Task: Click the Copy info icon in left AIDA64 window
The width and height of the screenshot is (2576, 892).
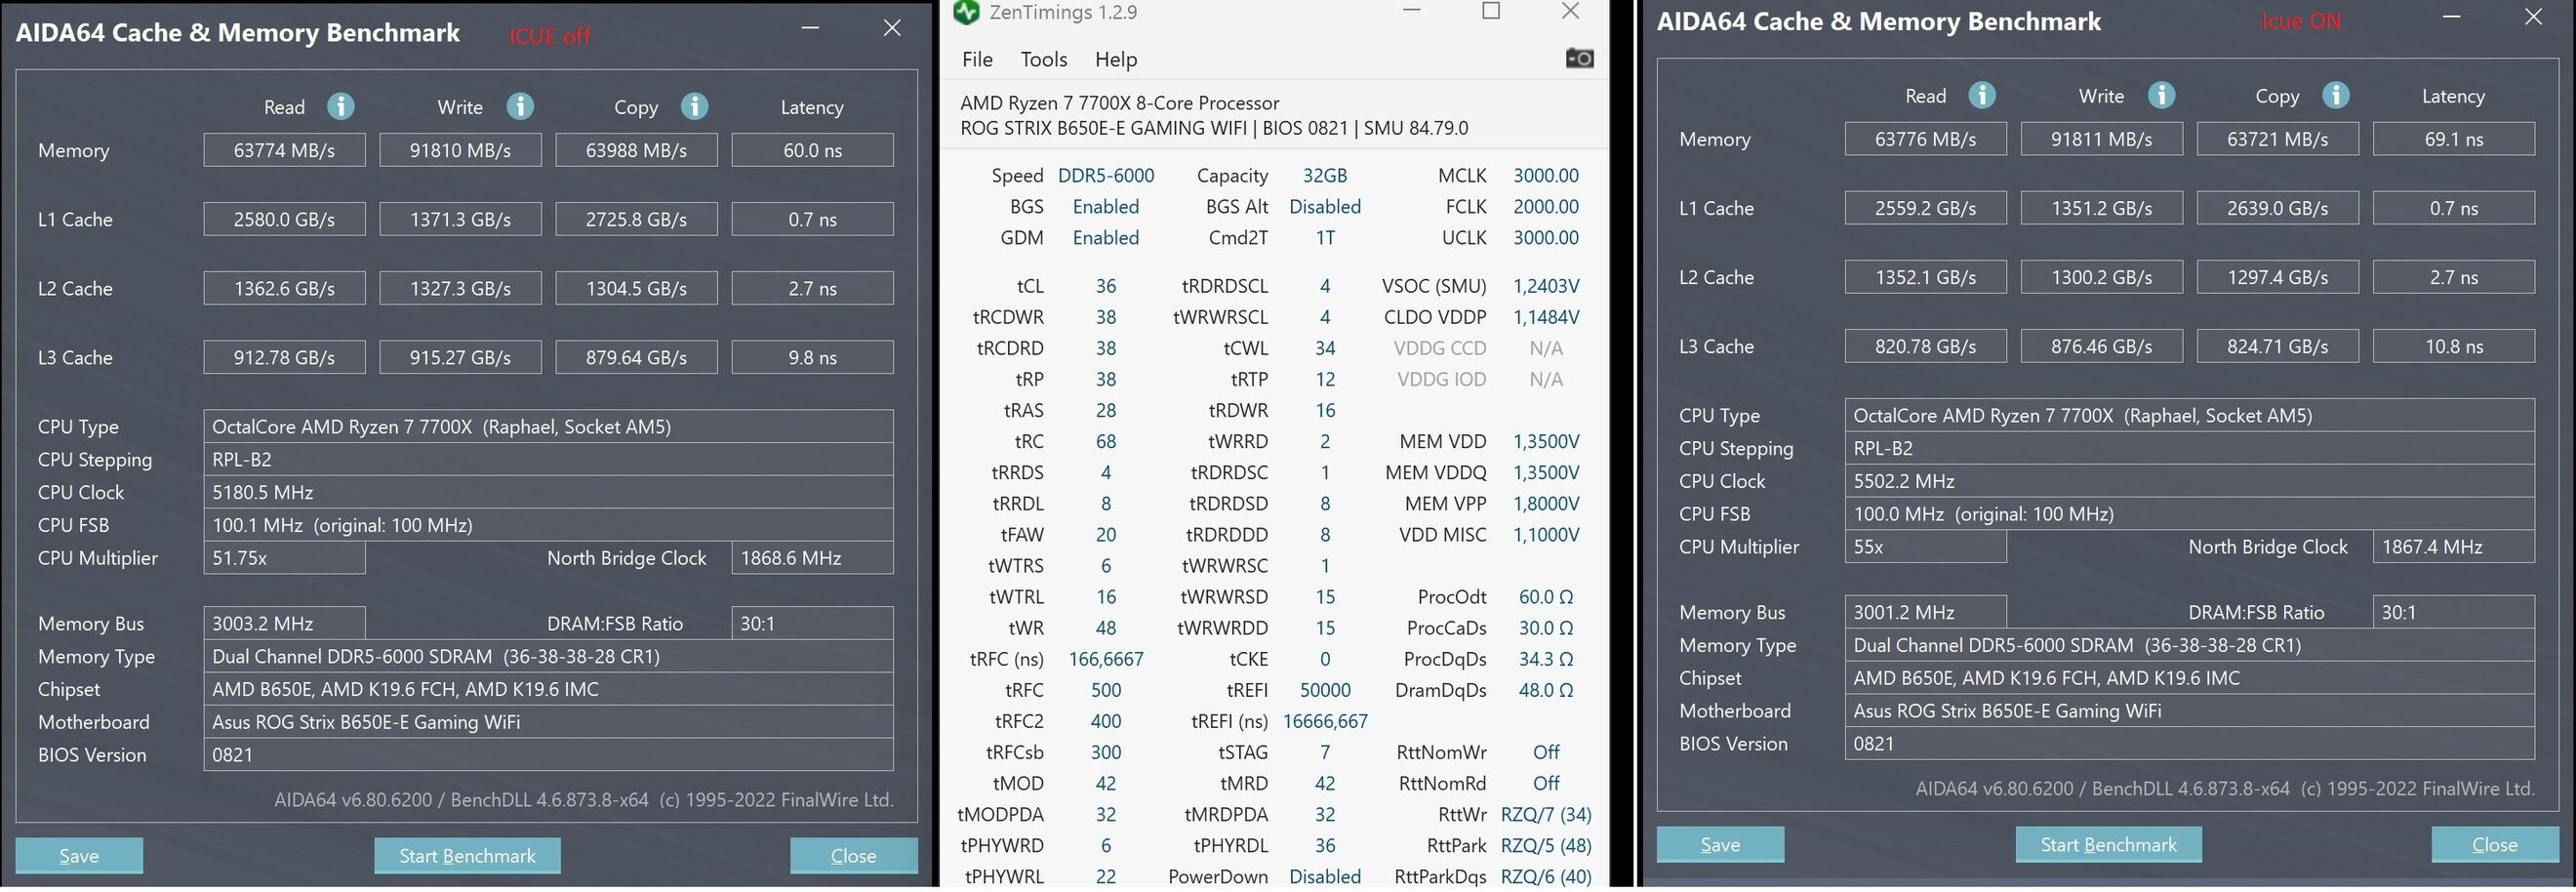Action: click(x=695, y=106)
